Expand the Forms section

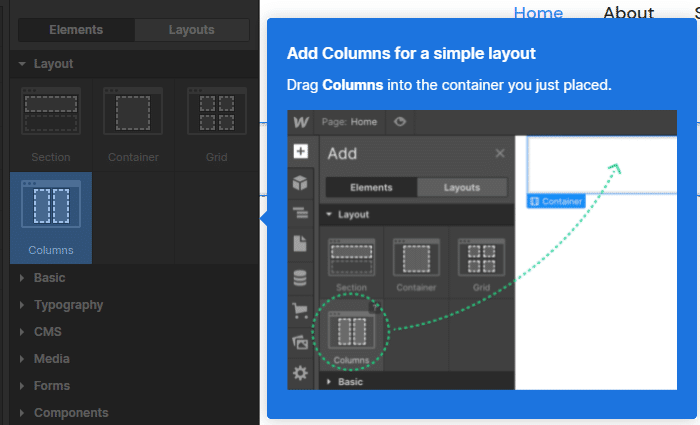click(52, 386)
